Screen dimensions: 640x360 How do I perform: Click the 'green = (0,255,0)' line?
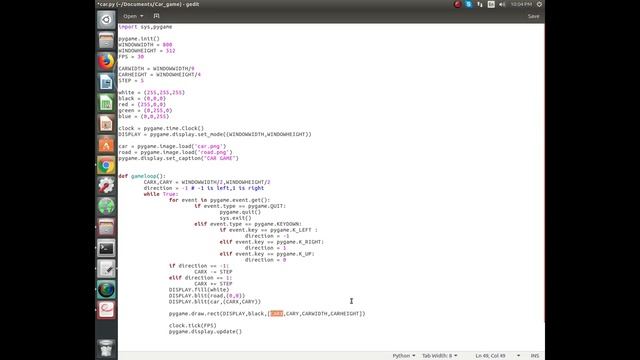[145, 111]
